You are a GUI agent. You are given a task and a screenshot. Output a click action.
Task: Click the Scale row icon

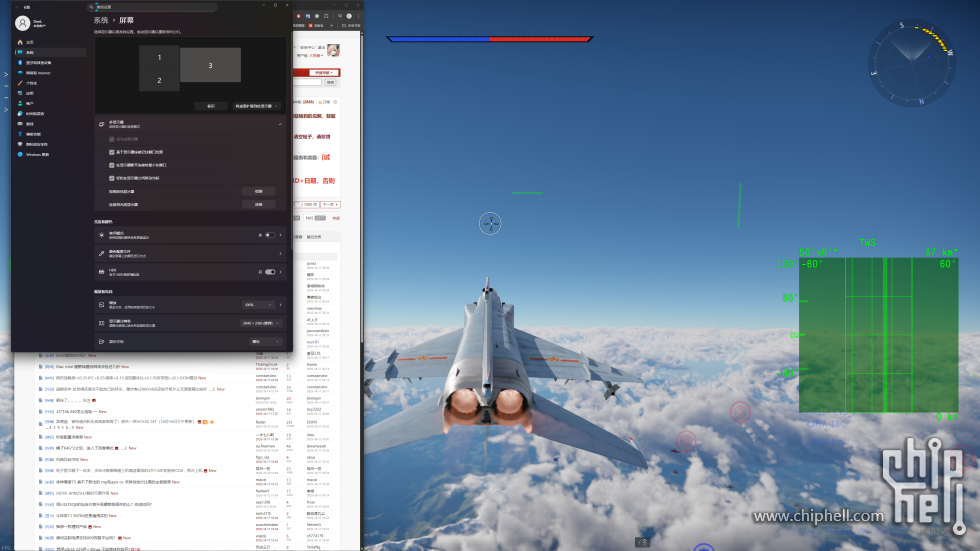click(101, 305)
